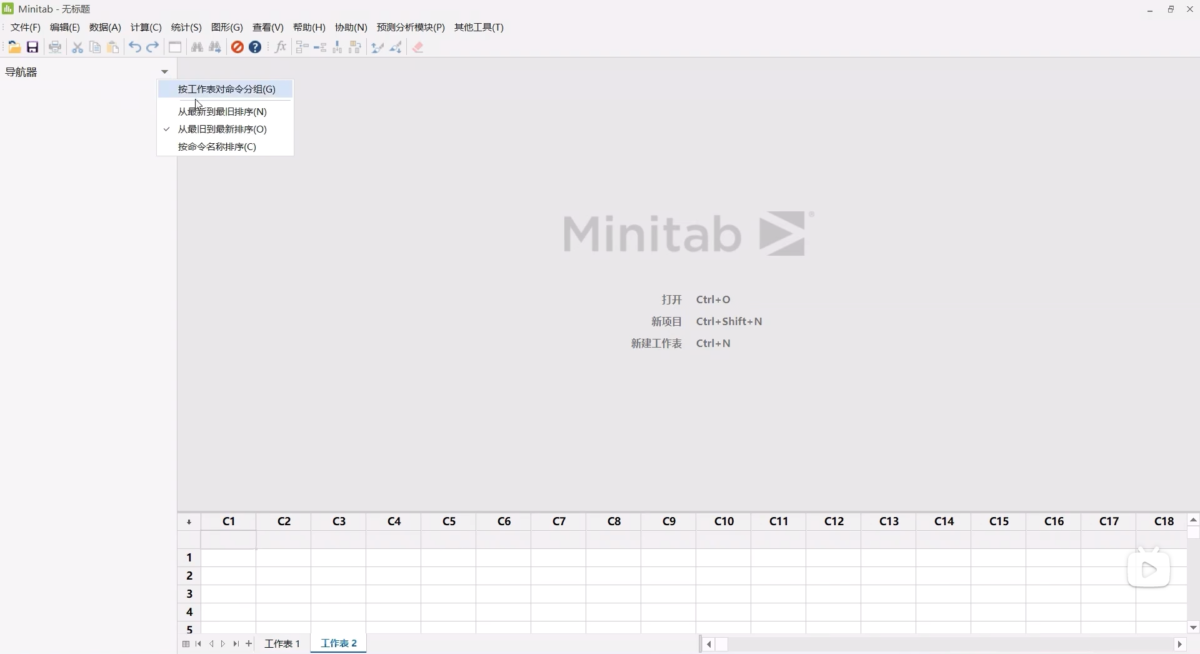Collapse the Navigator dropdown arrow

pos(165,72)
